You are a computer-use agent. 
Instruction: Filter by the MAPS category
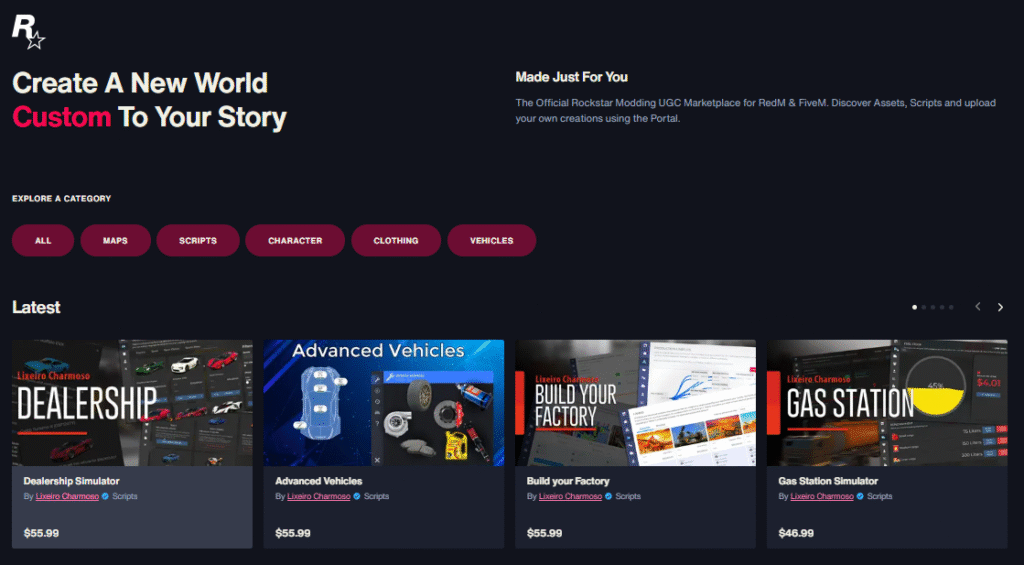point(116,240)
